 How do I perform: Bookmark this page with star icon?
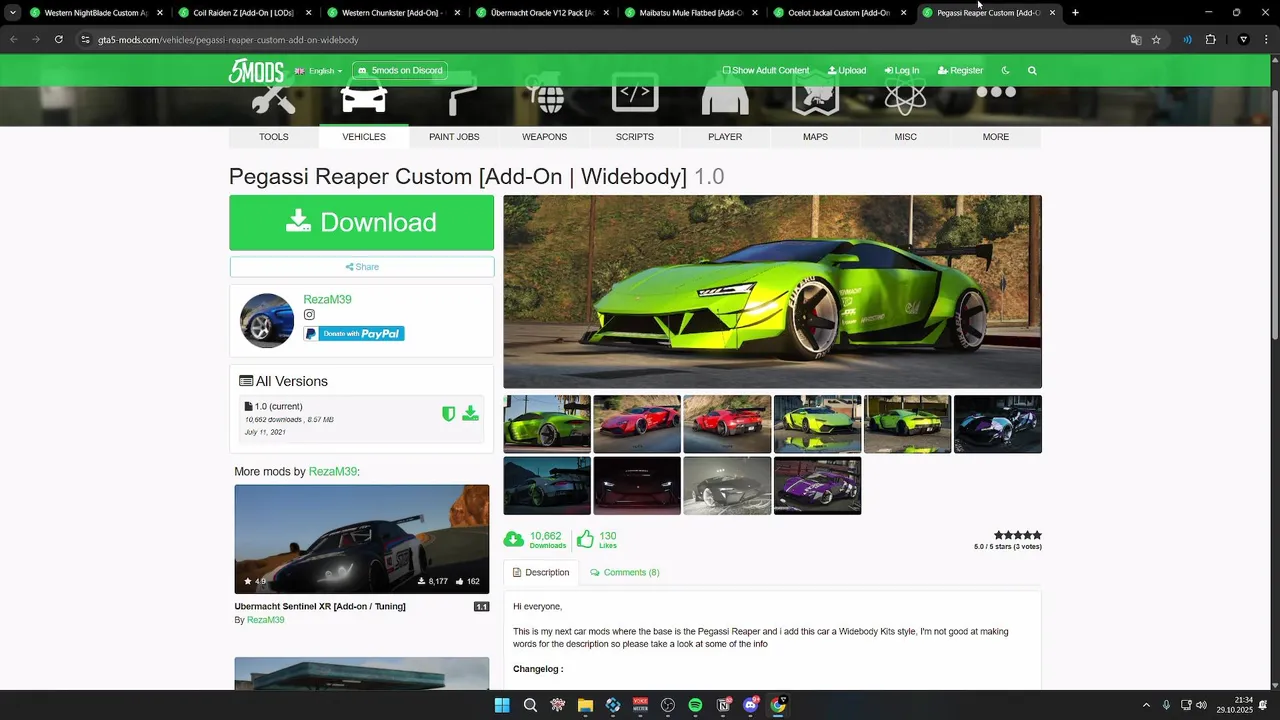point(1156,40)
